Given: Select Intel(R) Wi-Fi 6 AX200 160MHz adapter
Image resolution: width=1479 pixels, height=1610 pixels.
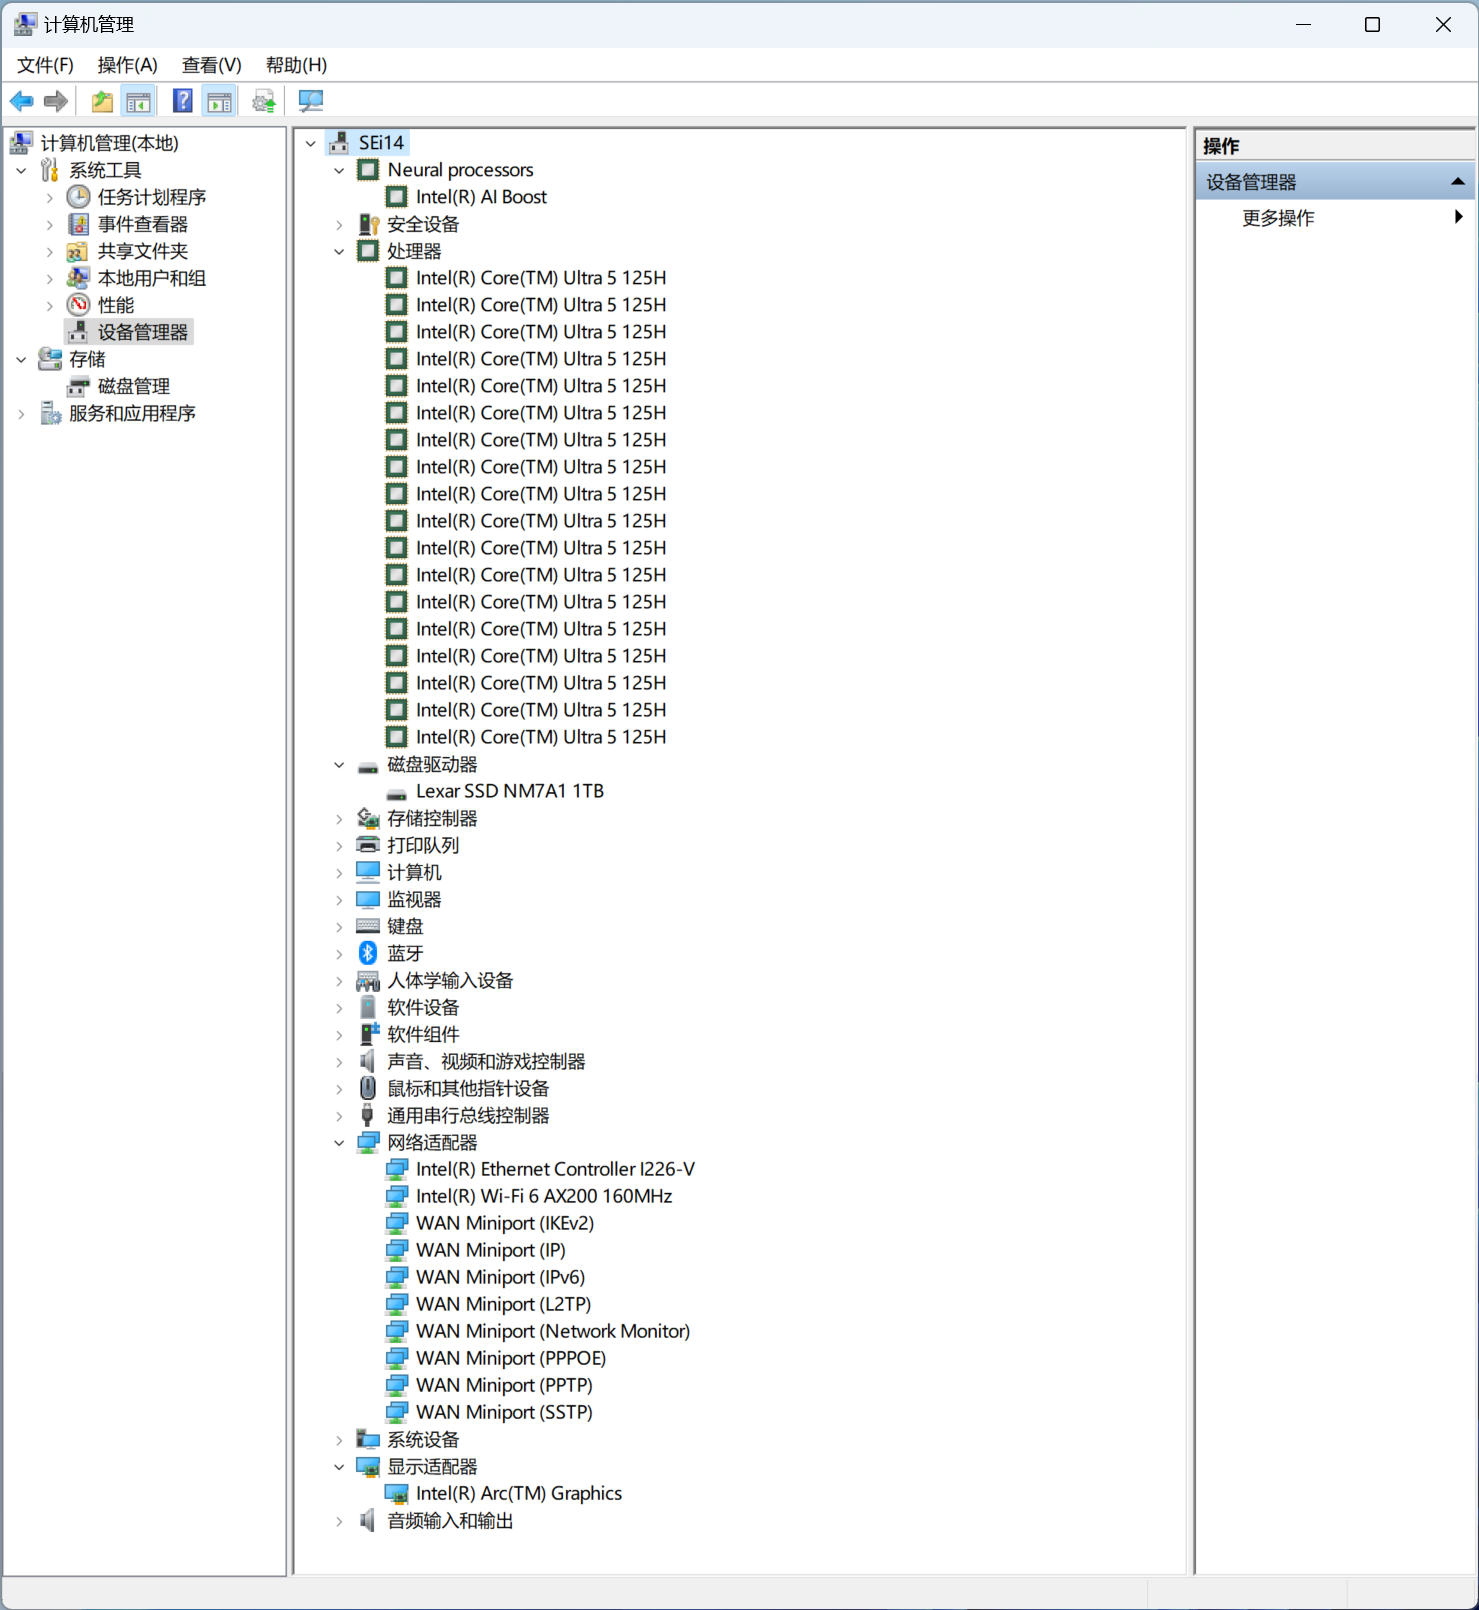Looking at the screenshot, I should coord(543,1196).
